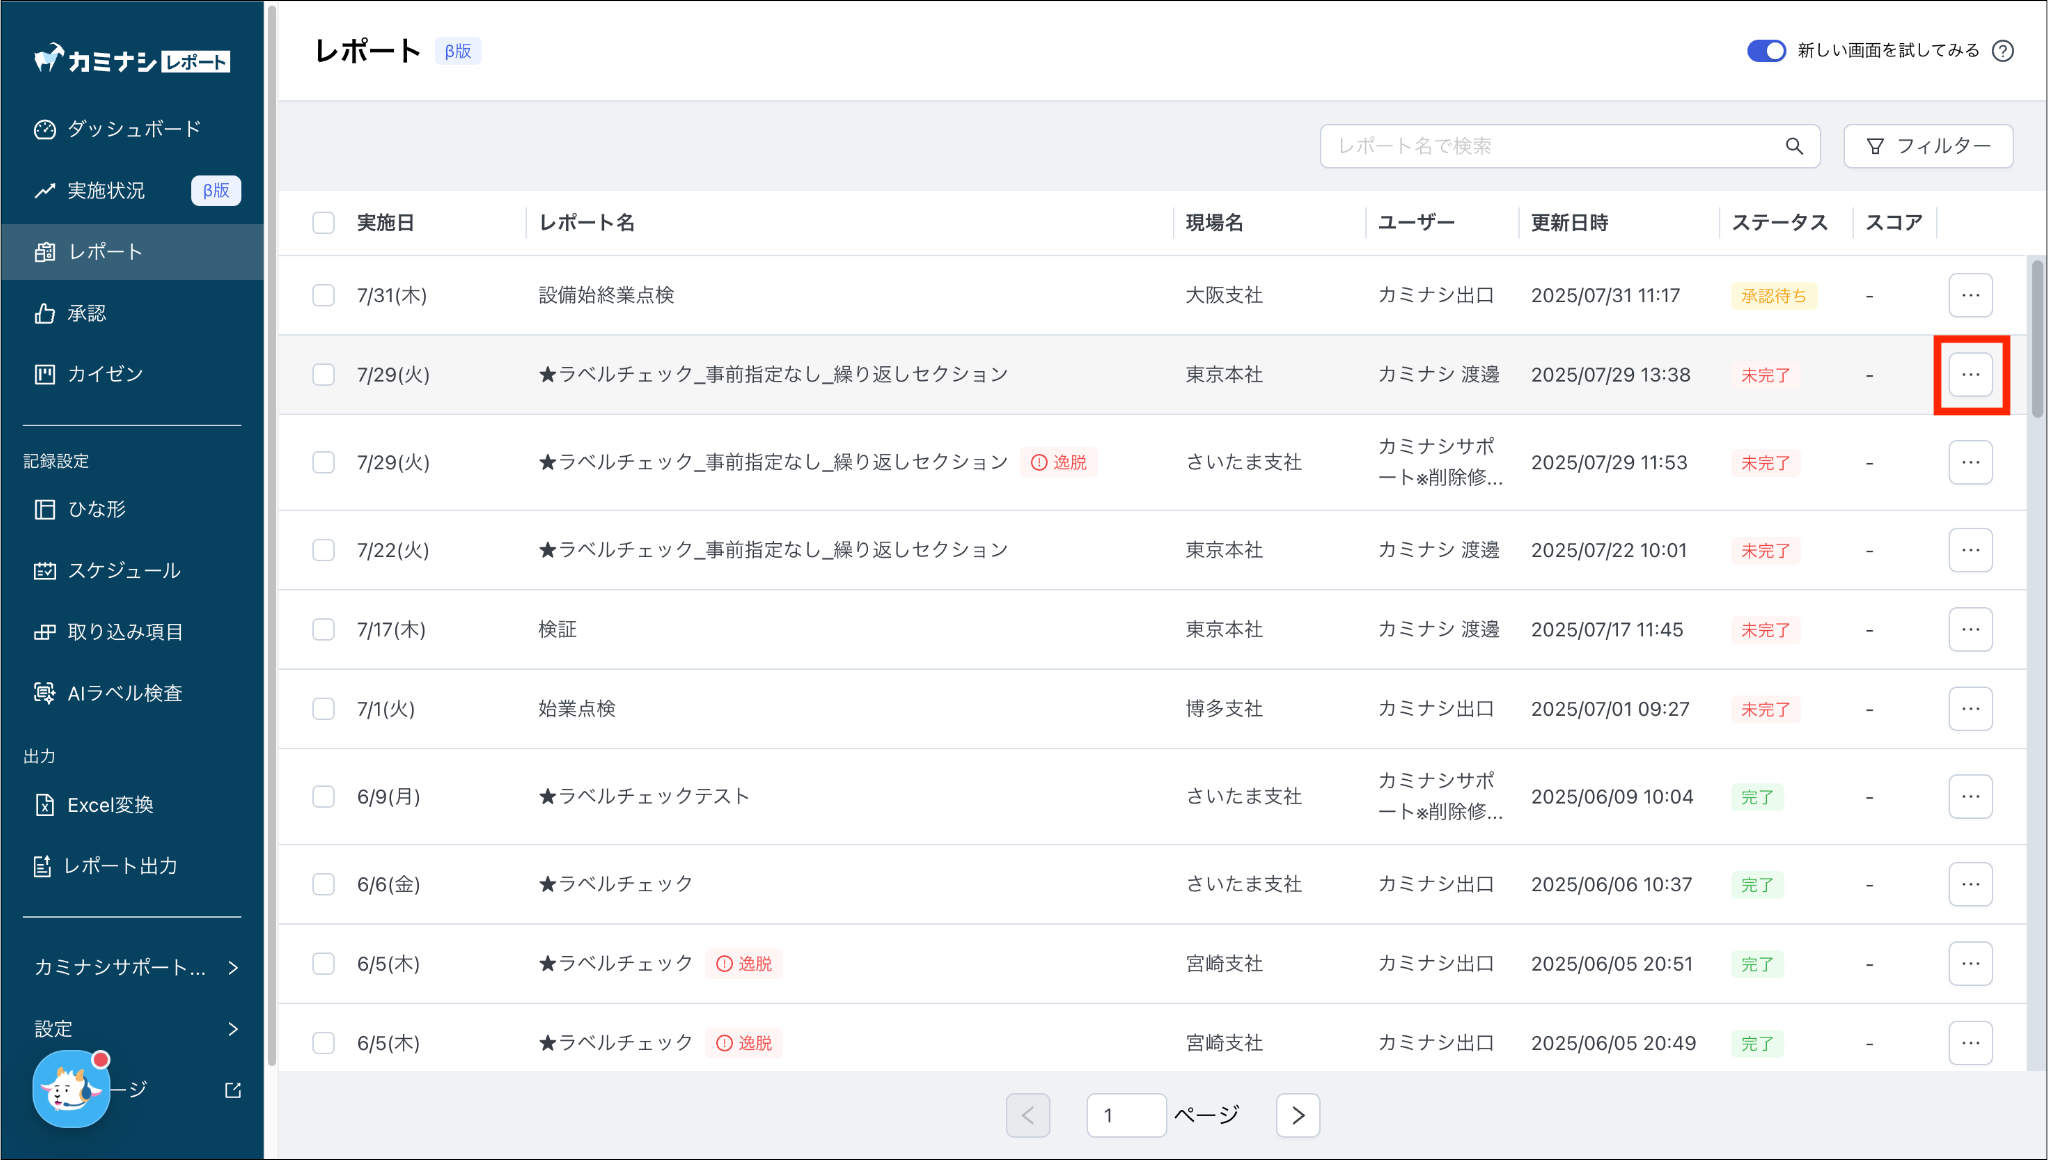Screen dimensions: 2048x1160
Task: Click the search magnifier icon
Action: [x=1794, y=146]
